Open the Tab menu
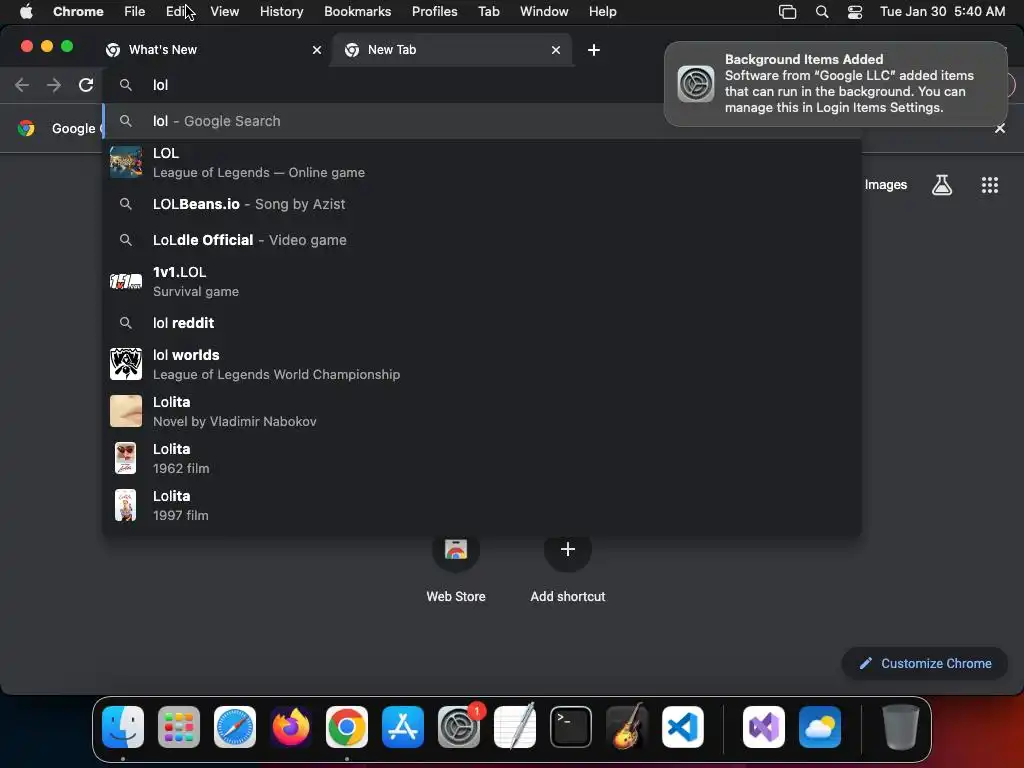Viewport: 1024px width, 768px height. (488, 12)
